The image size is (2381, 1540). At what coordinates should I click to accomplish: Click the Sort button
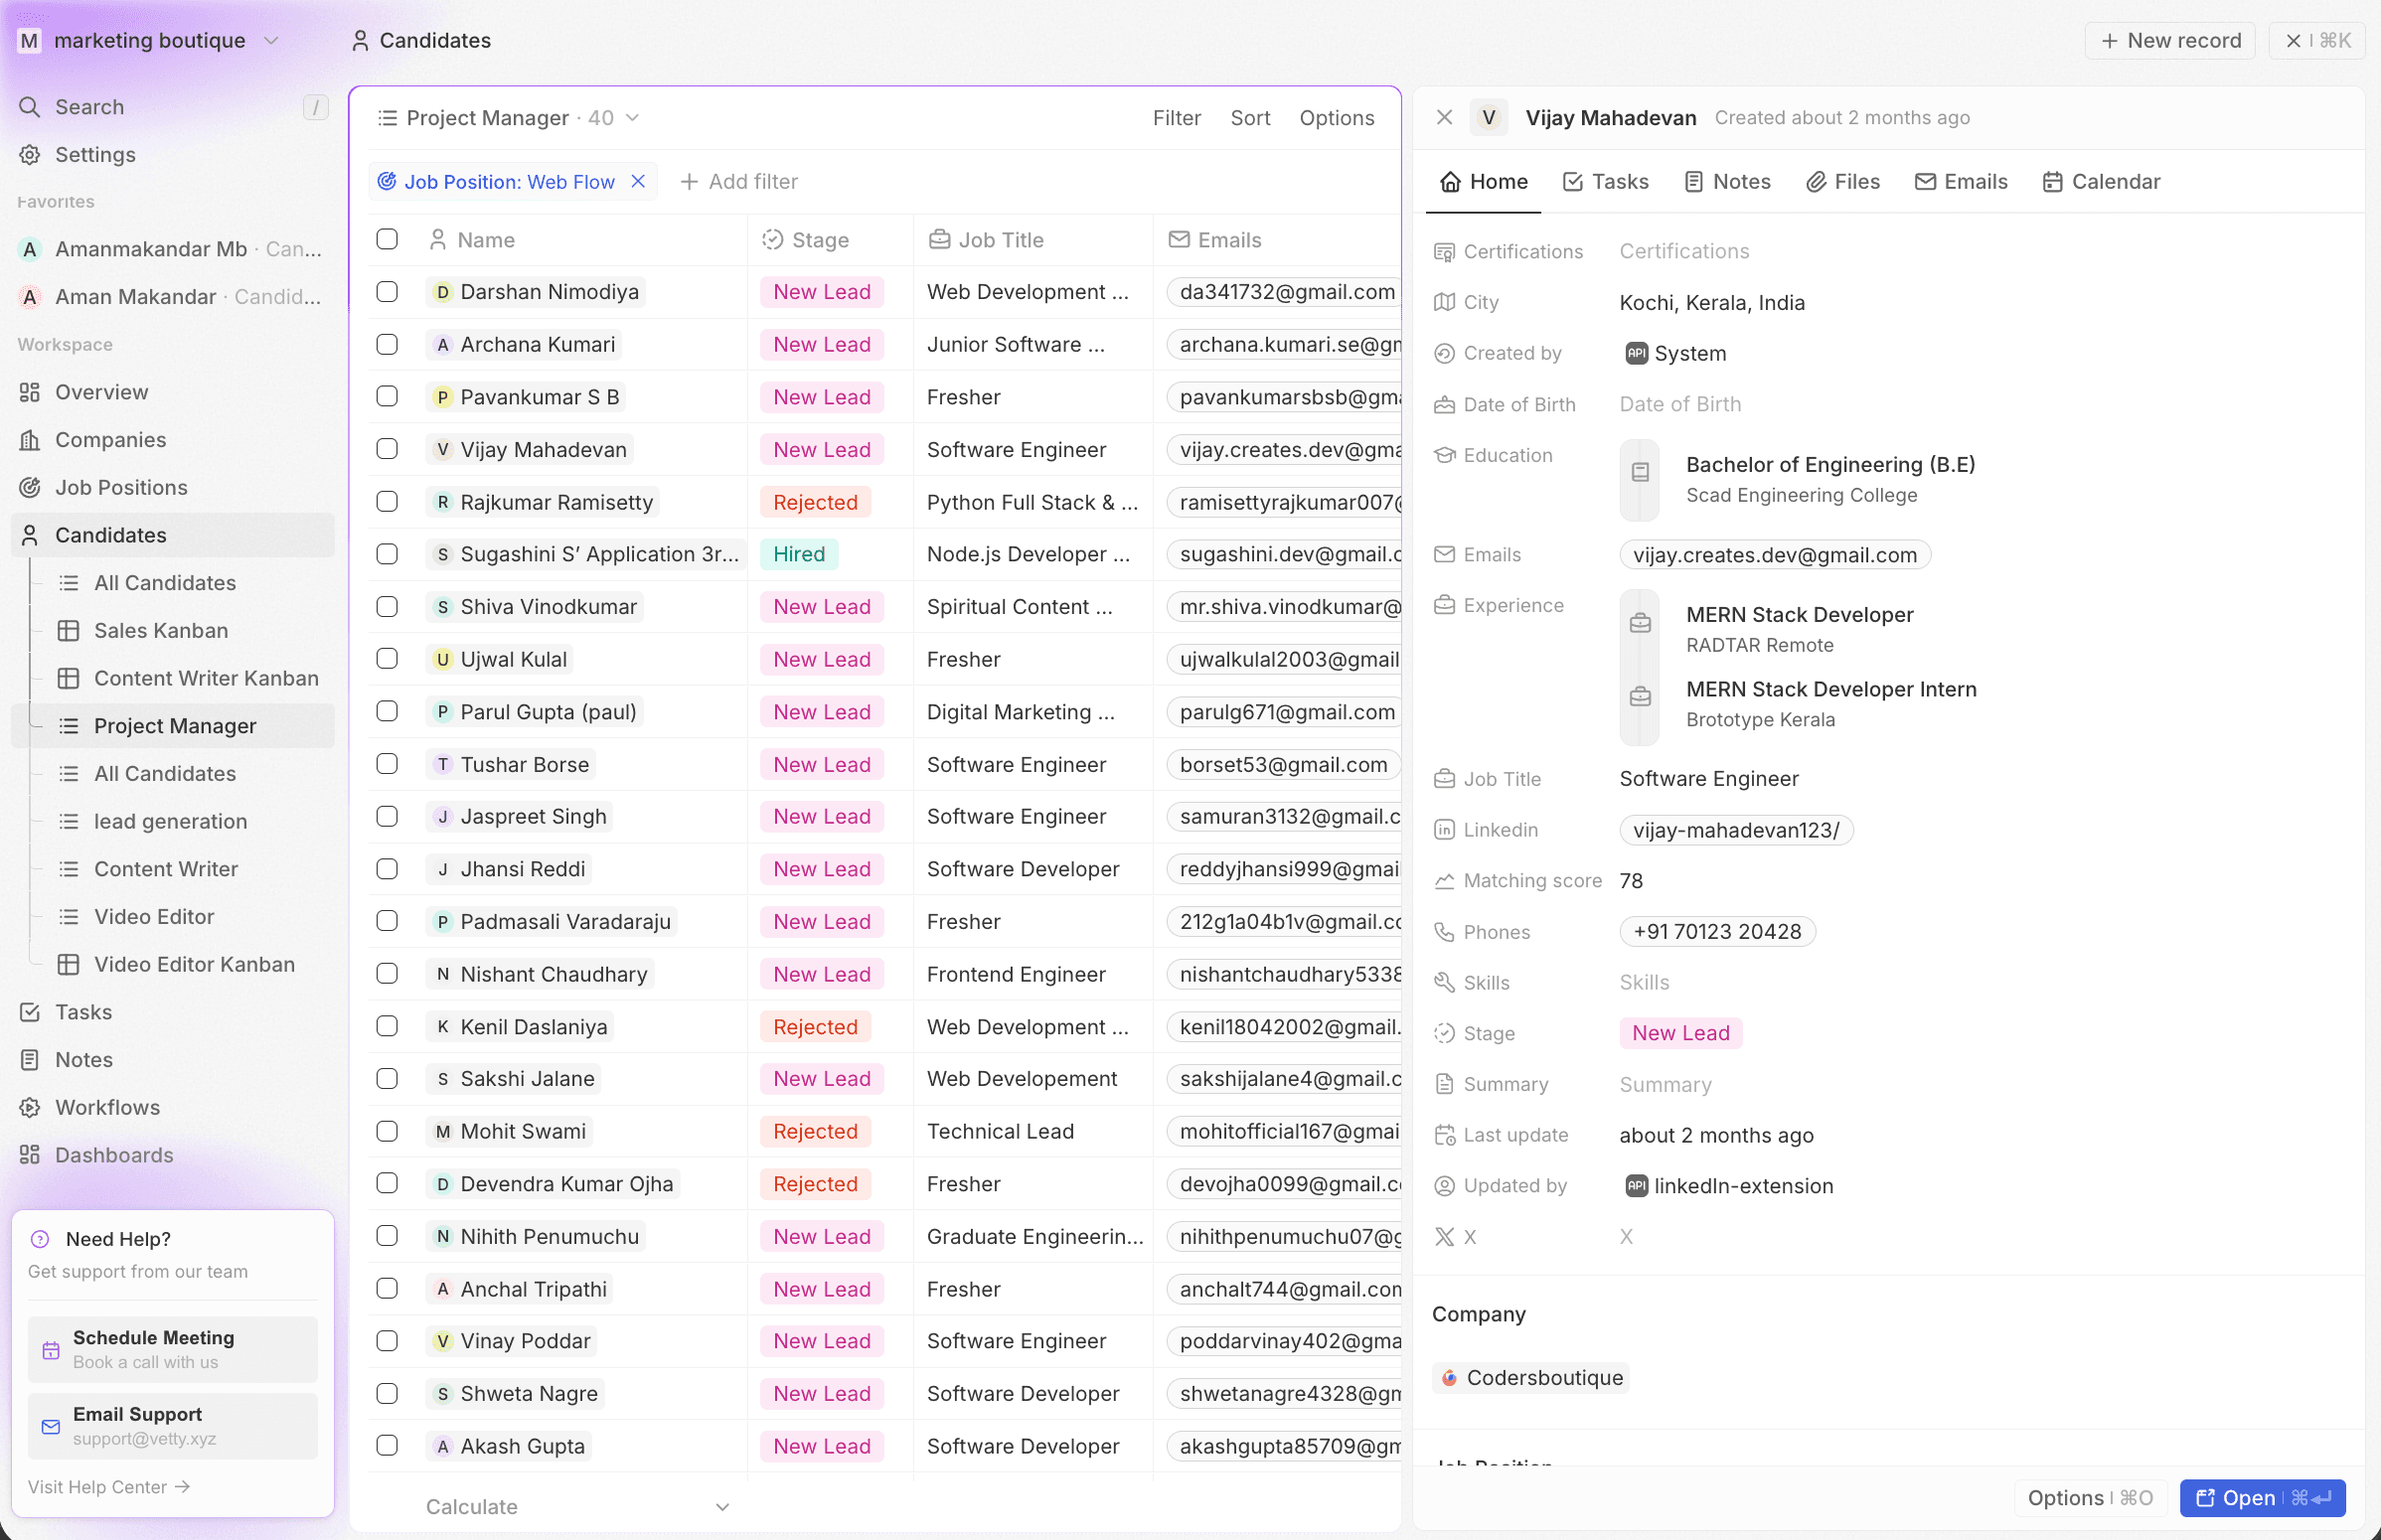click(1250, 118)
